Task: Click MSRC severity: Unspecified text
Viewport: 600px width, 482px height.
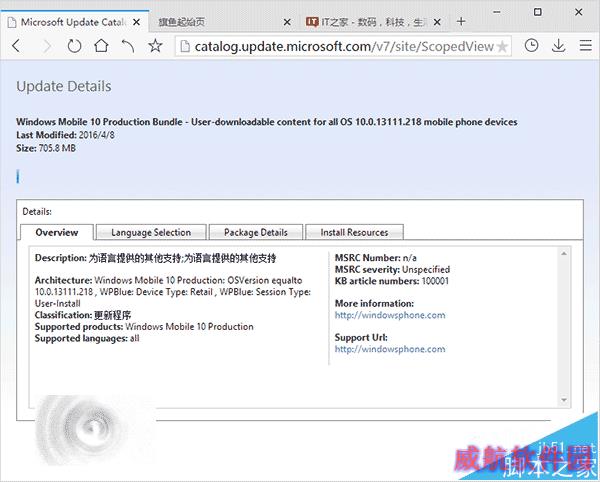Action: (392, 269)
